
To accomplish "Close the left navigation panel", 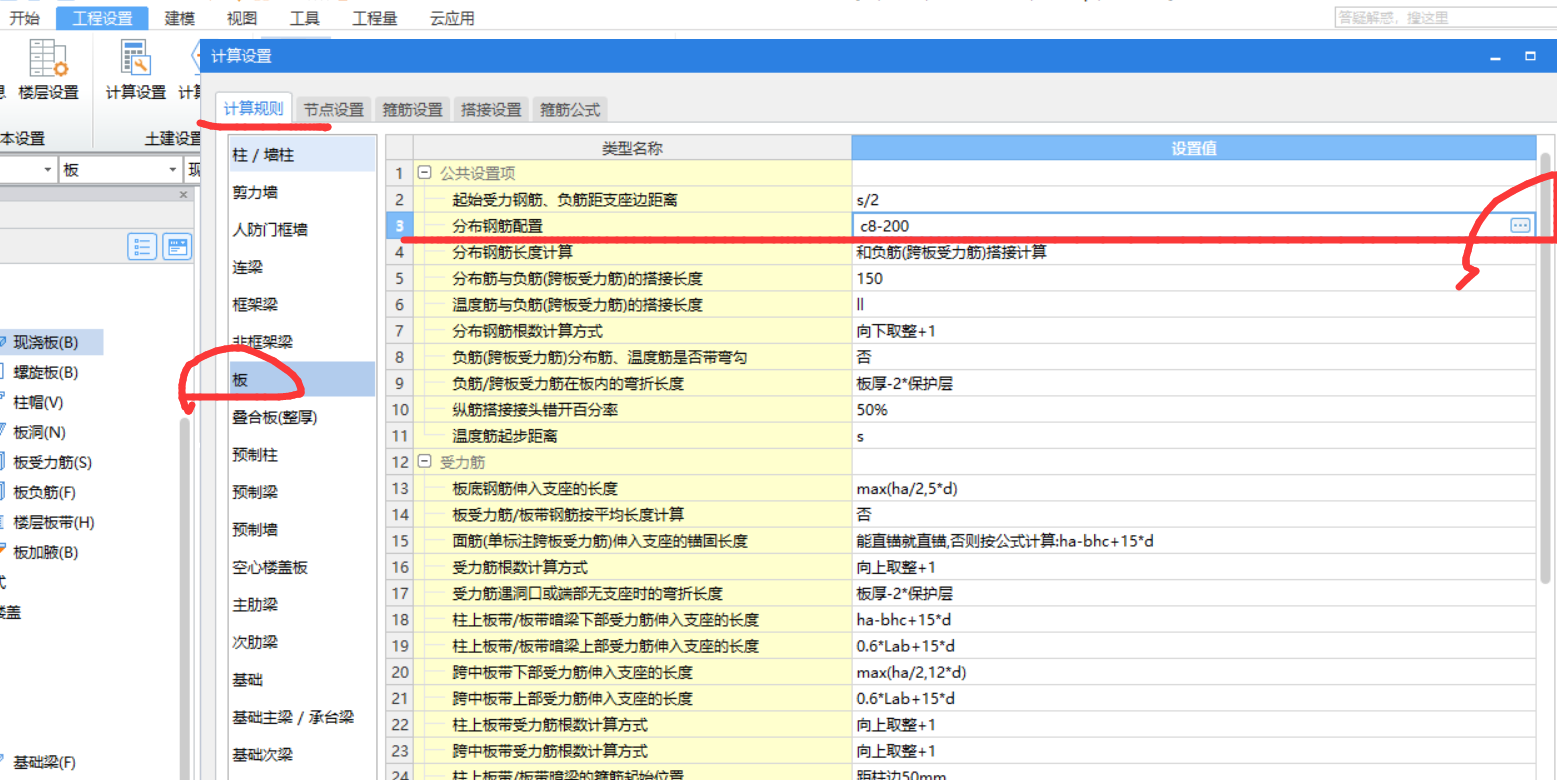I will tap(183, 195).
